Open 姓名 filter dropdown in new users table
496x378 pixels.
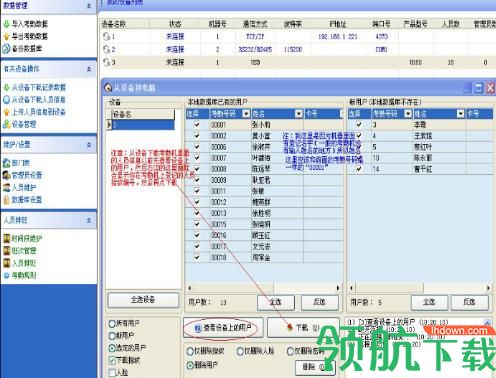(461, 114)
